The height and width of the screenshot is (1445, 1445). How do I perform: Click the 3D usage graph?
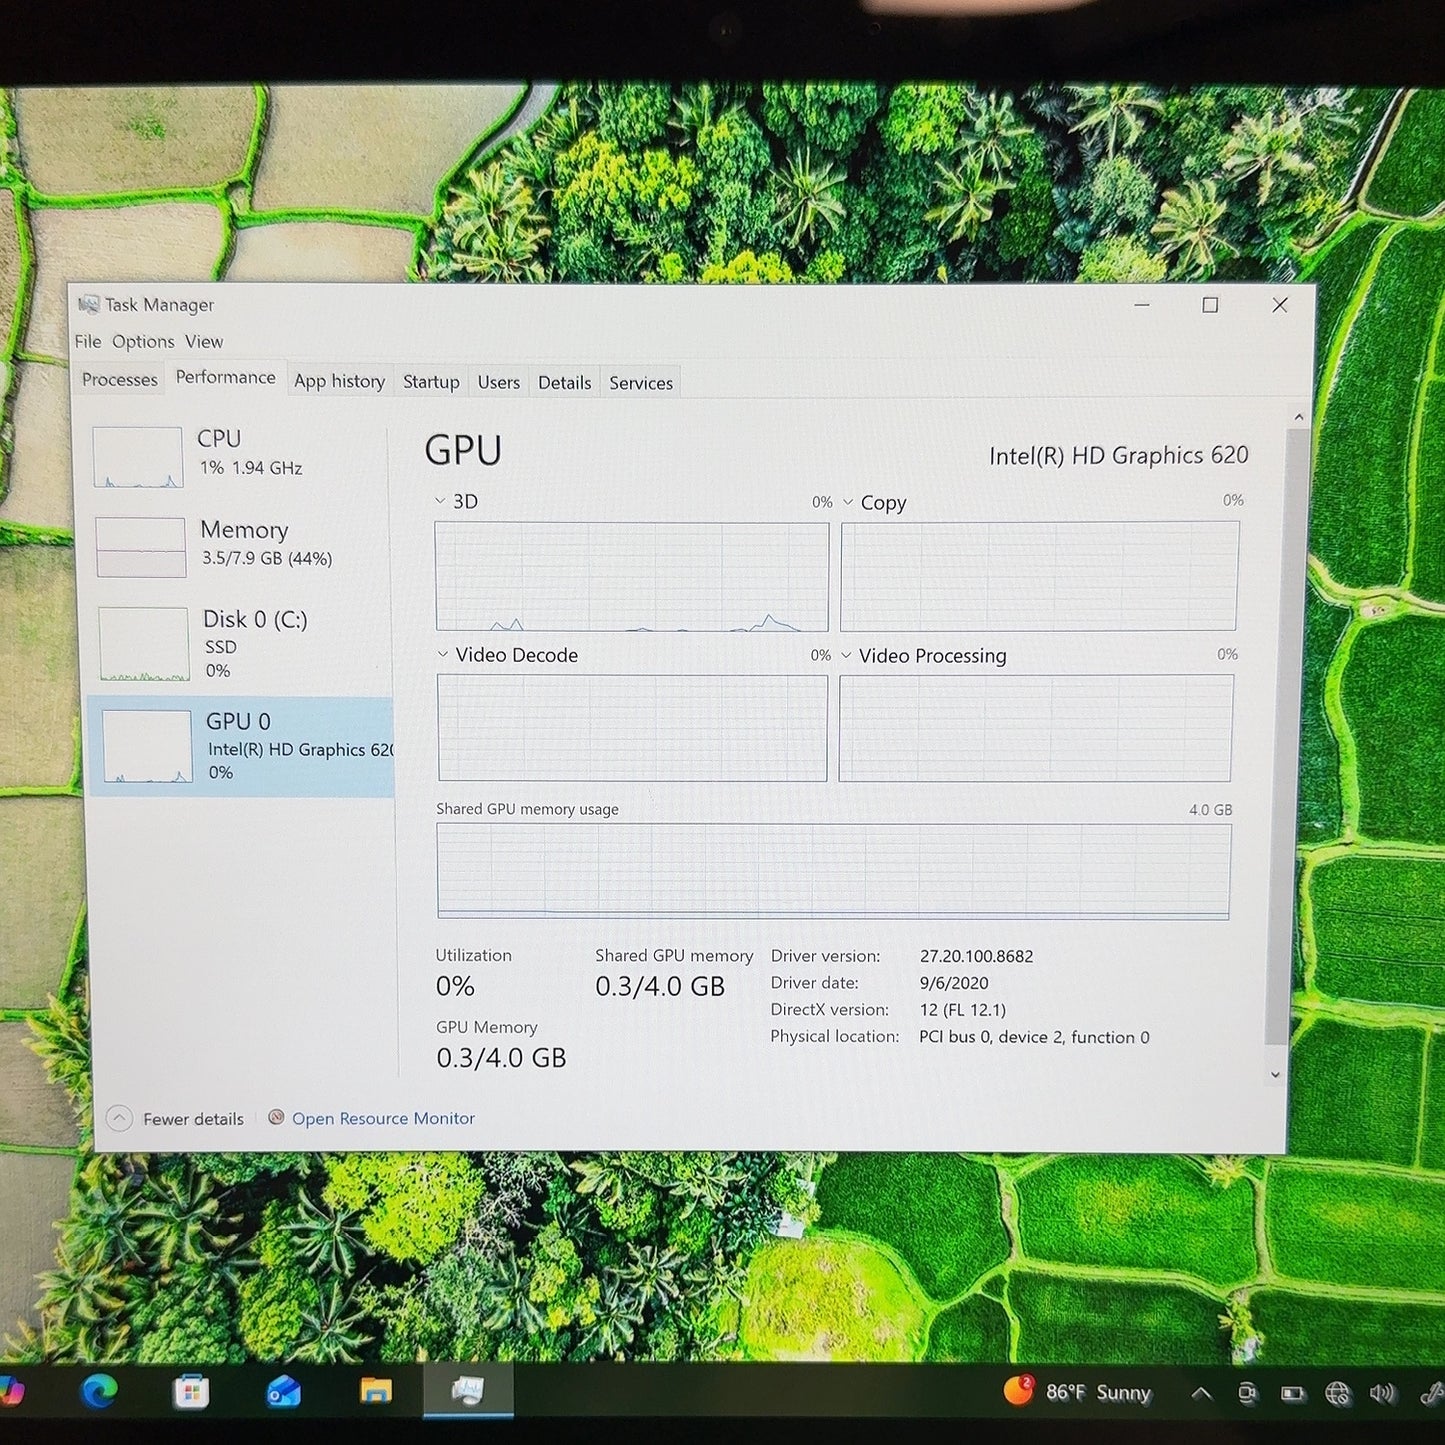click(x=632, y=576)
